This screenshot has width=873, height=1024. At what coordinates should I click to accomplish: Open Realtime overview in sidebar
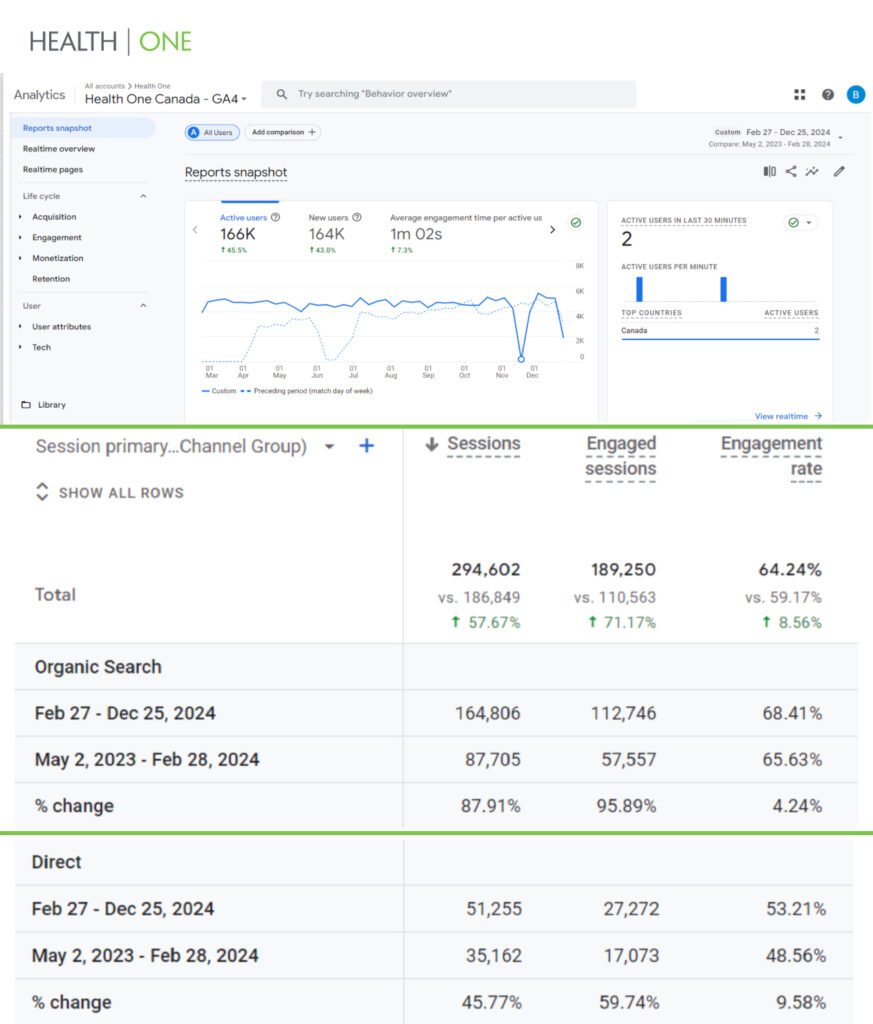pyautogui.click(x=59, y=149)
